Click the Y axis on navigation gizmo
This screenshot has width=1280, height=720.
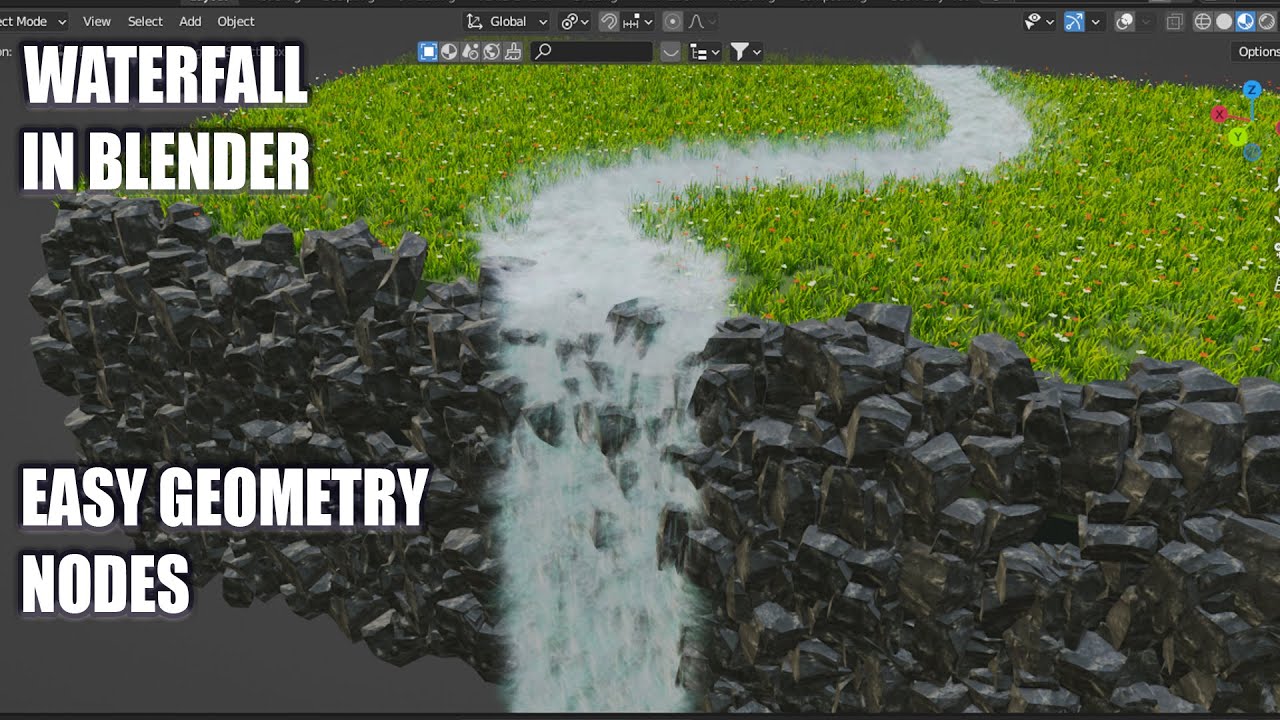point(1238,135)
